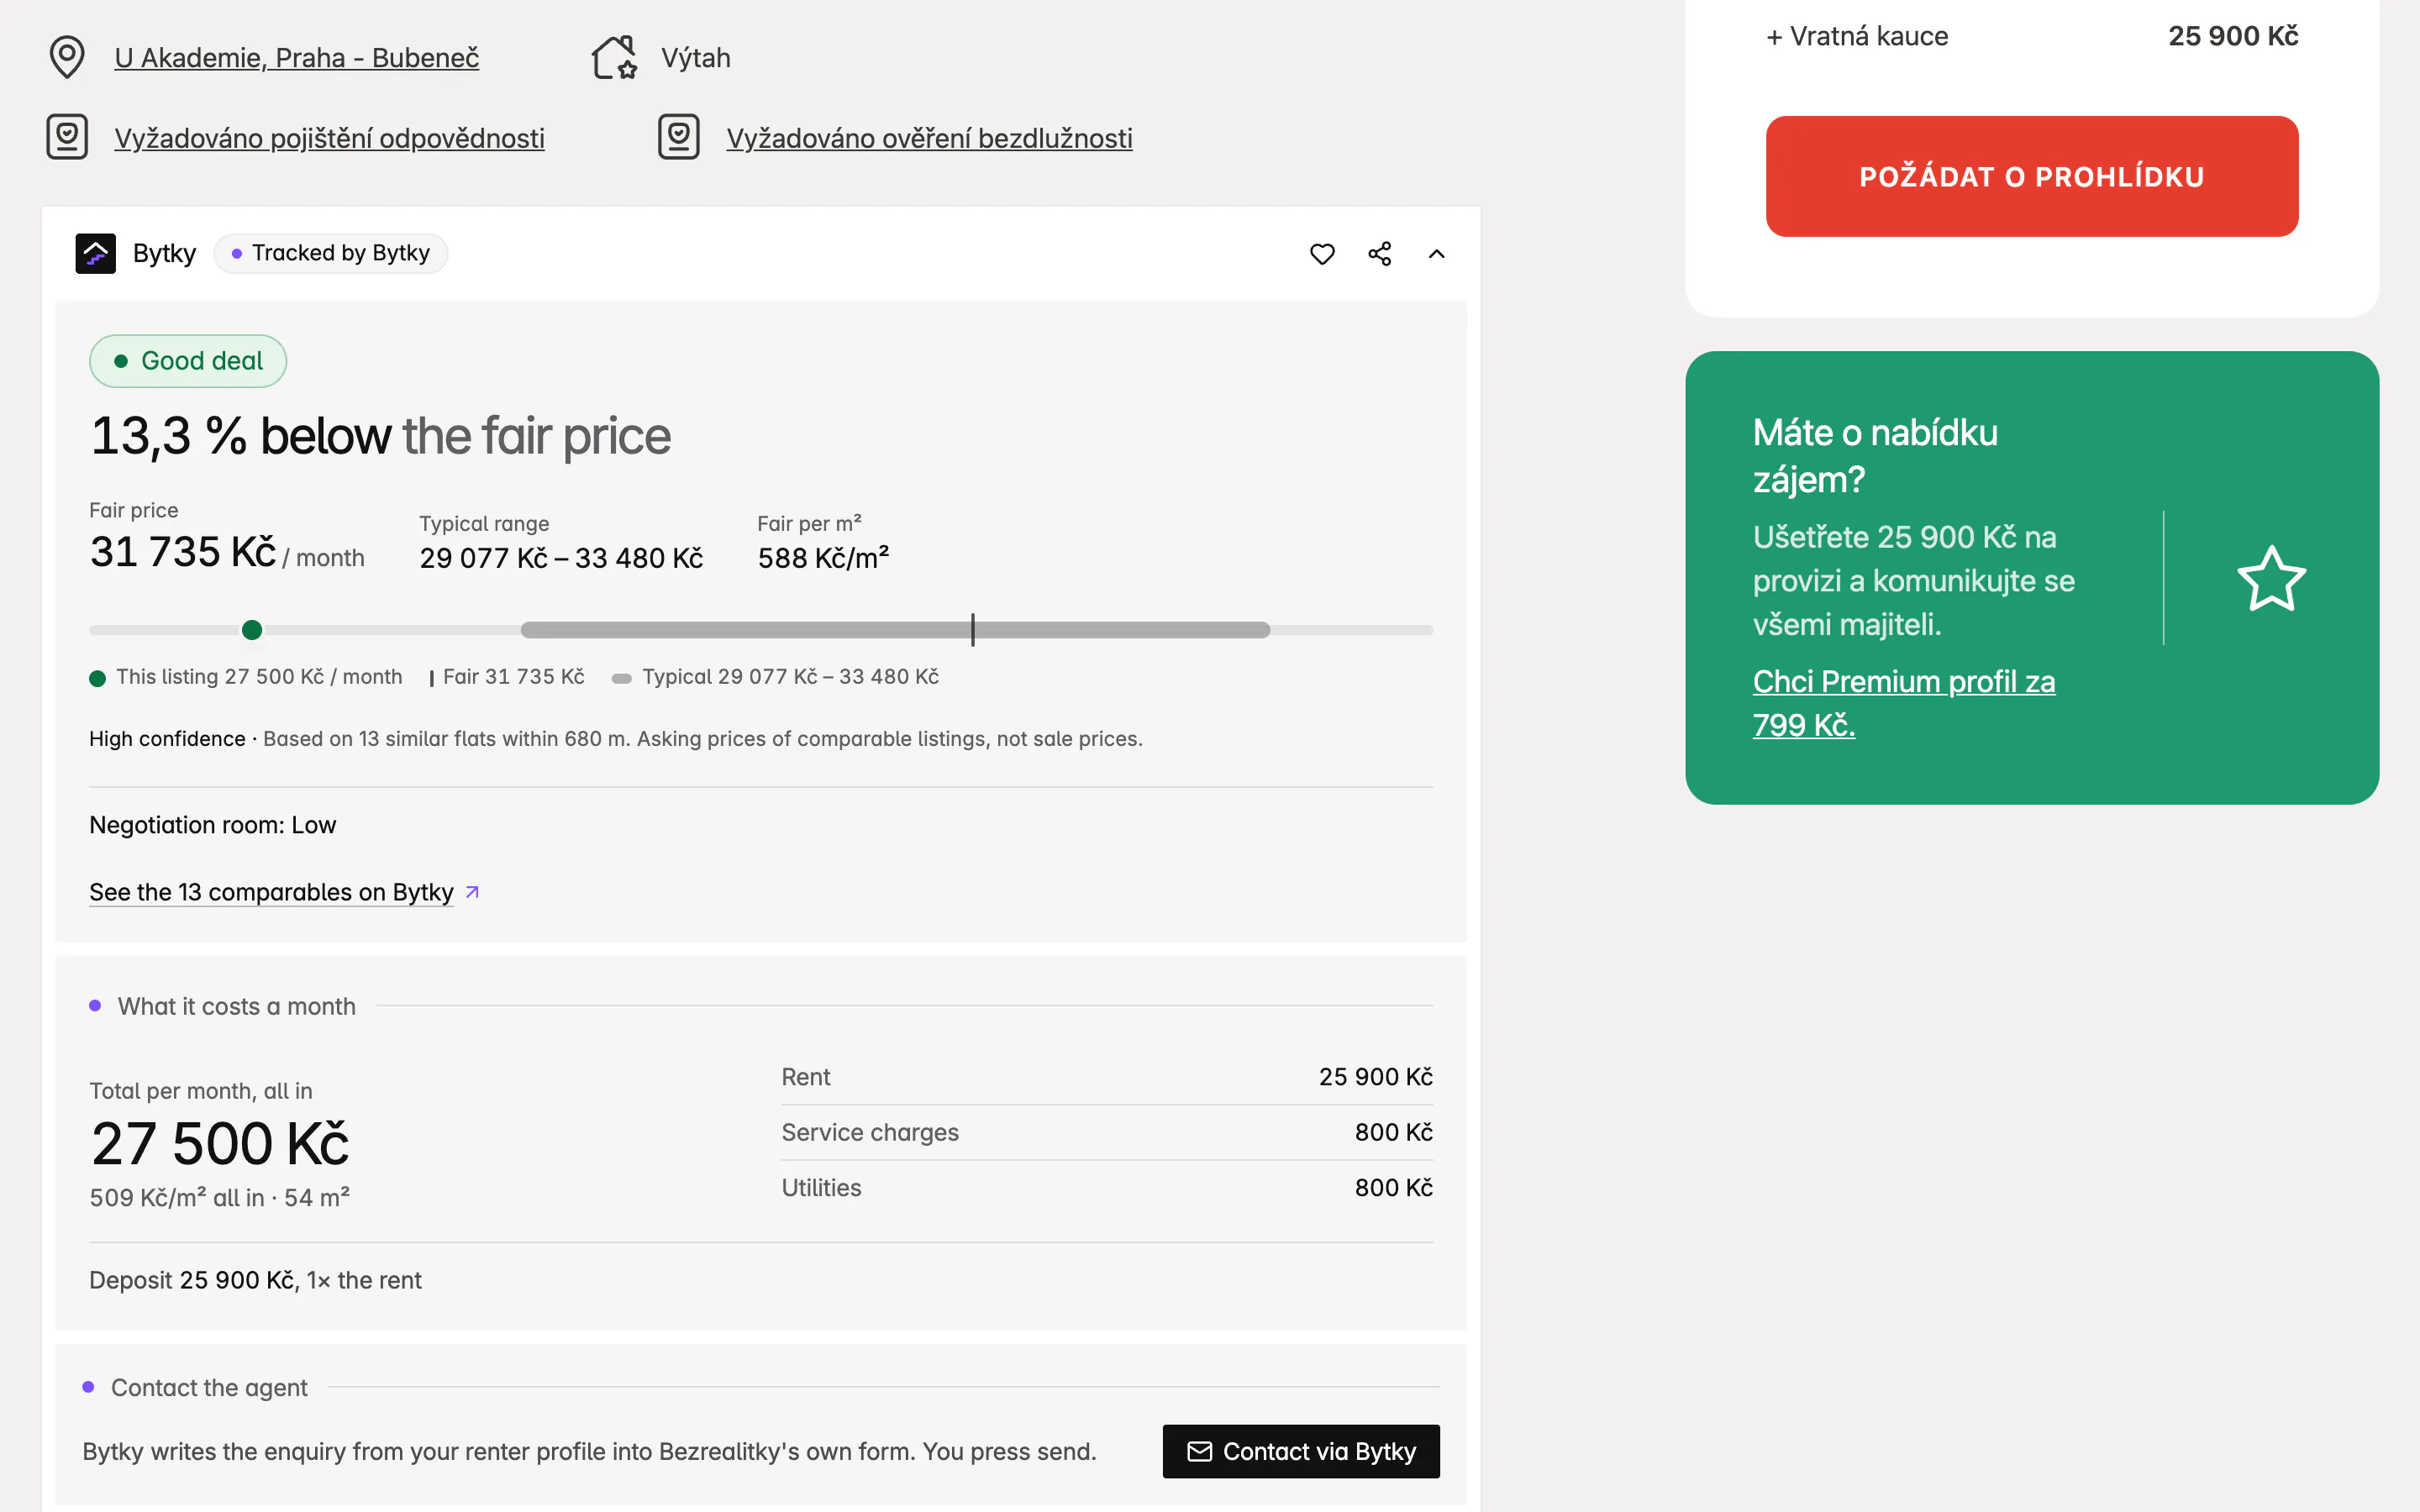Click POŽÁDAT O PROHLÍDKU button

click(2032, 176)
